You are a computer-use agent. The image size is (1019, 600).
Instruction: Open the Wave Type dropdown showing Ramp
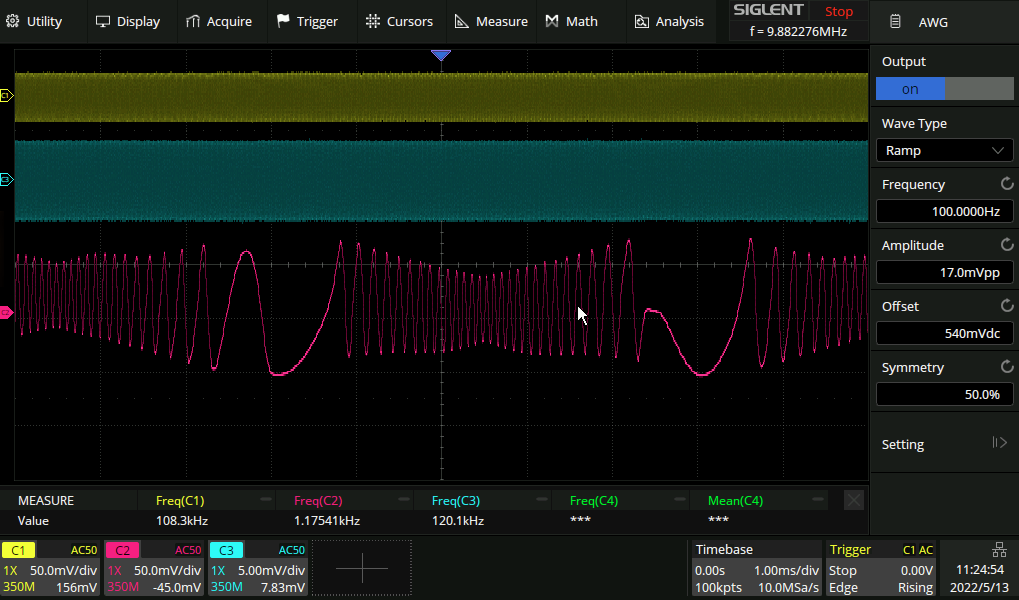tap(944, 150)
